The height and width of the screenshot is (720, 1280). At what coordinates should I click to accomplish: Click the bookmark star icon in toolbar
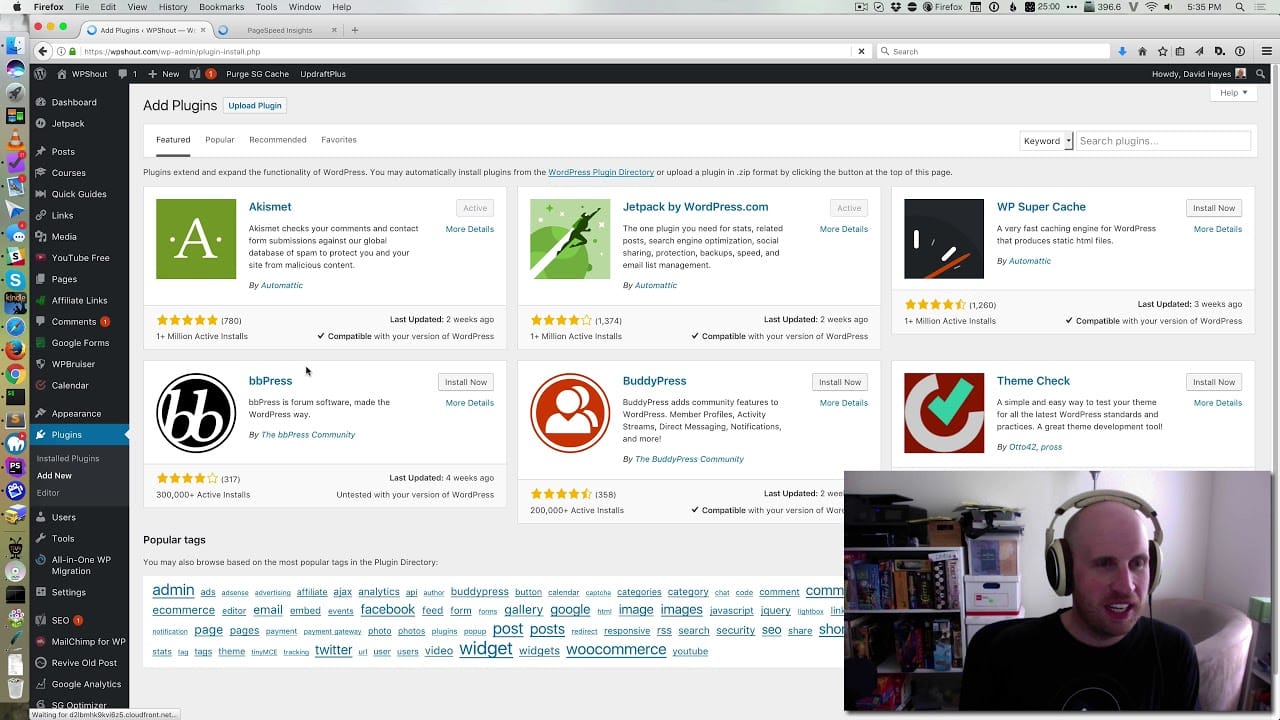[x=1162, y=51]
